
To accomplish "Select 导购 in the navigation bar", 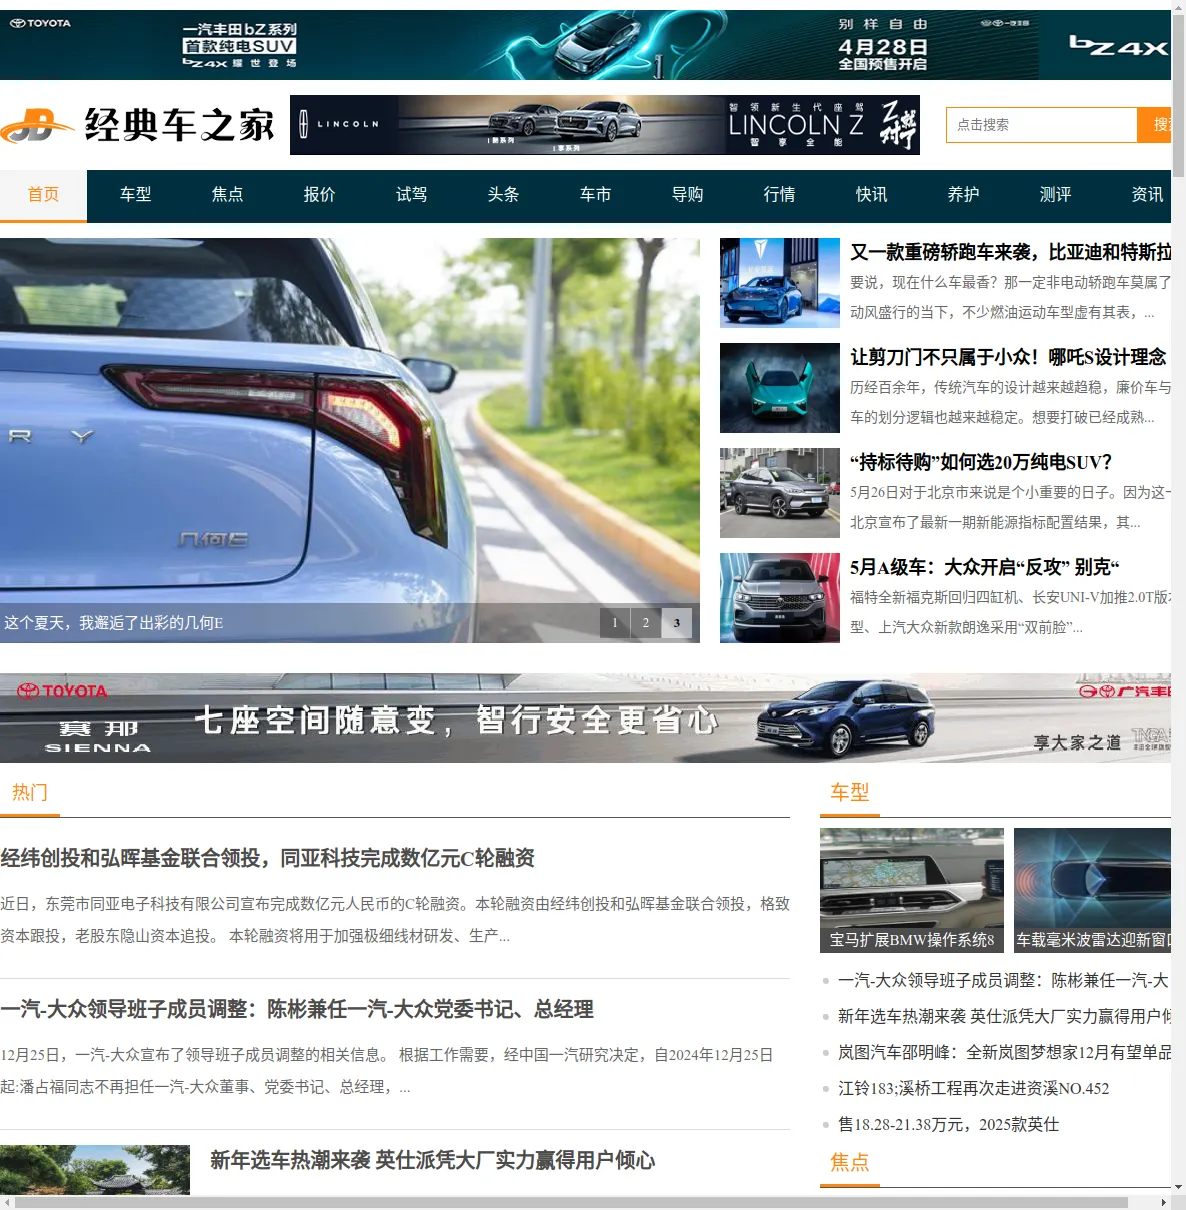I will tap(688, 195).
